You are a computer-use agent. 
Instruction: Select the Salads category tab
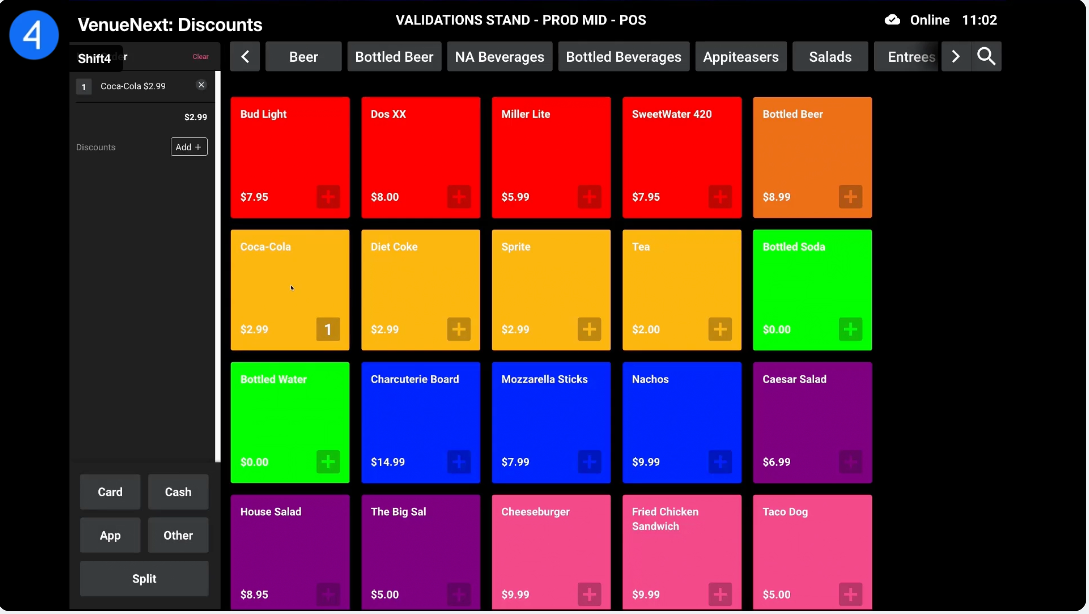point(830,57)
